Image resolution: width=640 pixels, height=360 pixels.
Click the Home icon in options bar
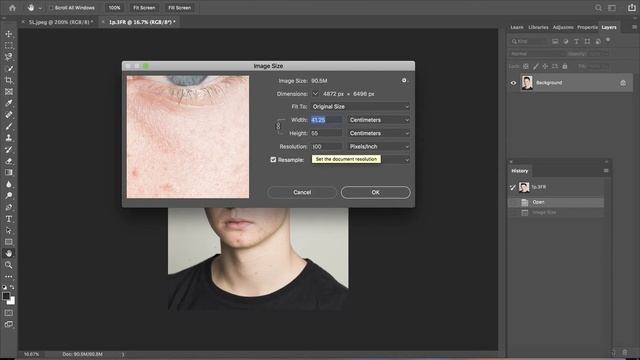(12, 7)
